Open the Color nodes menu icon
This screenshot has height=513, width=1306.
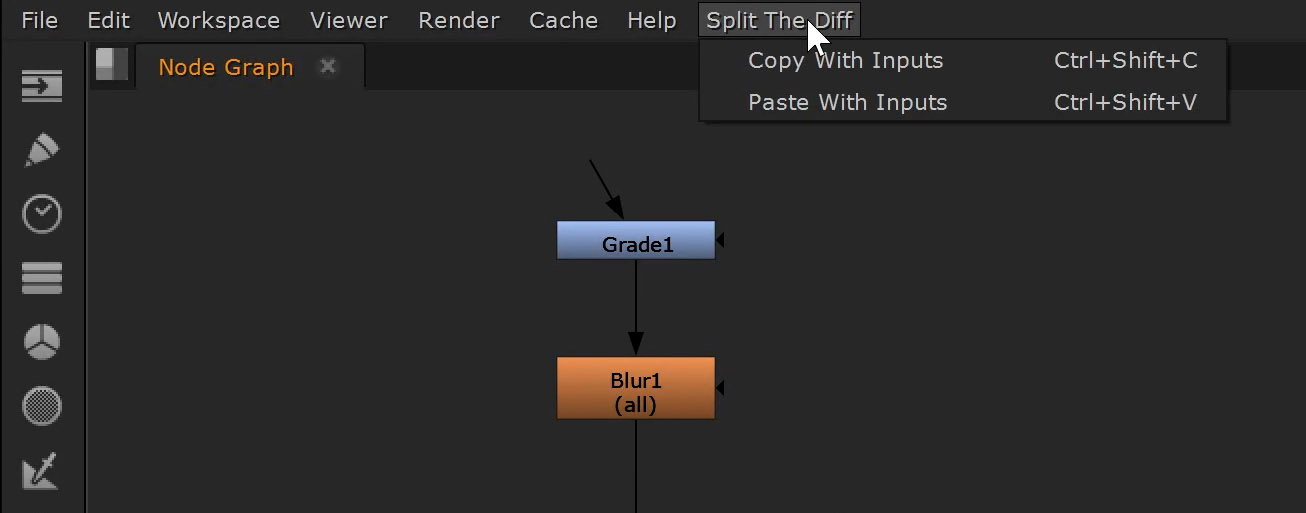tap(42, 342)
